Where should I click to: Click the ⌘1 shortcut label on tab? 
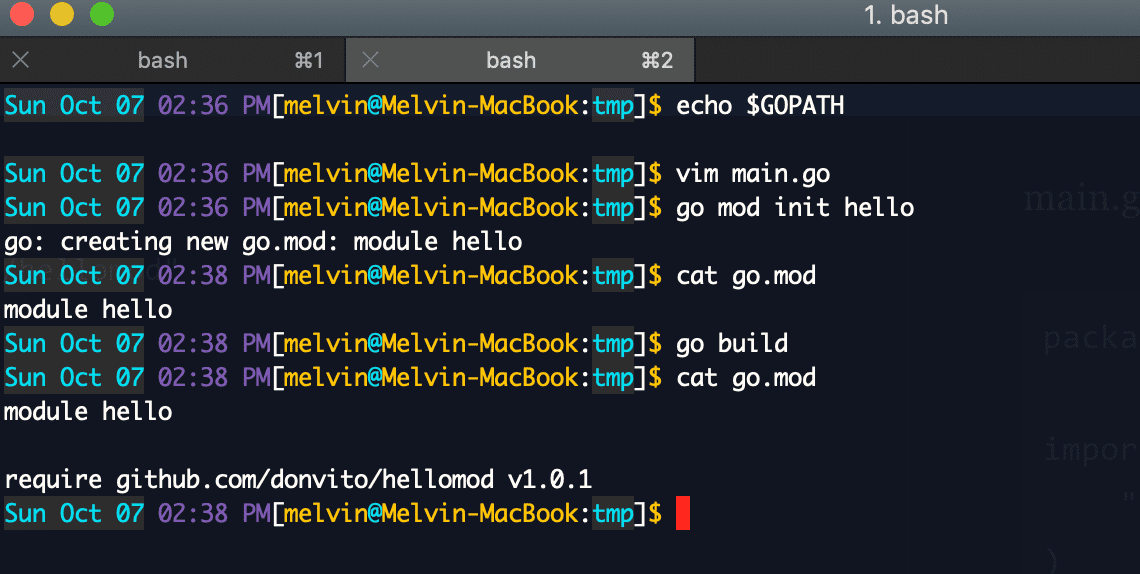coord(308,60)
